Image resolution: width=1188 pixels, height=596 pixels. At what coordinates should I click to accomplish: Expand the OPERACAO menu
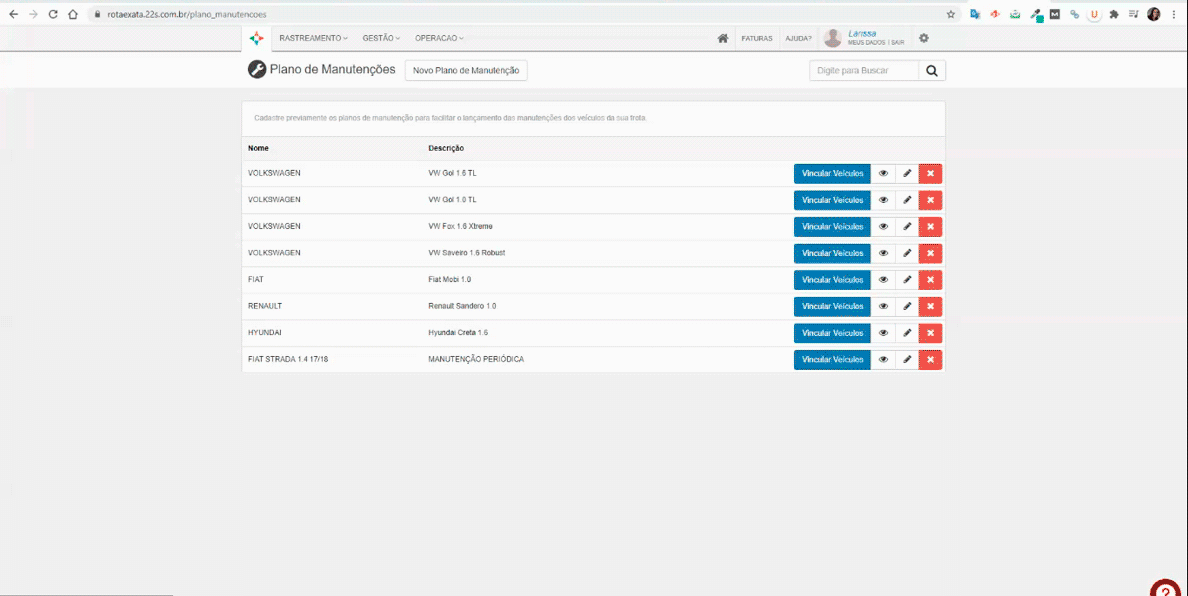439,38
